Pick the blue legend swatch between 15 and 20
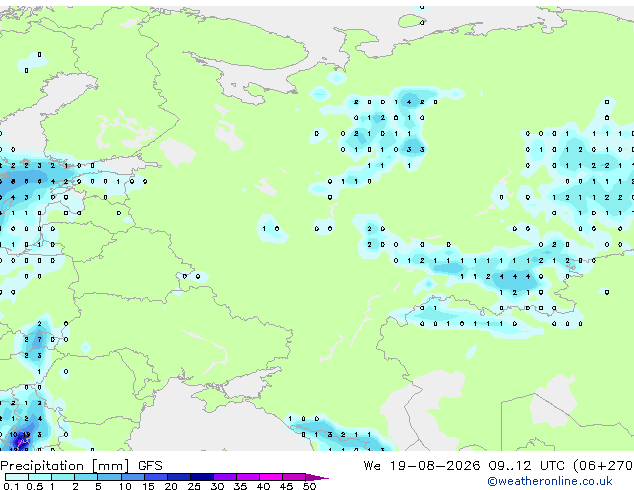The height and width of the screenshot is (490, 634). tap(156, 477)
